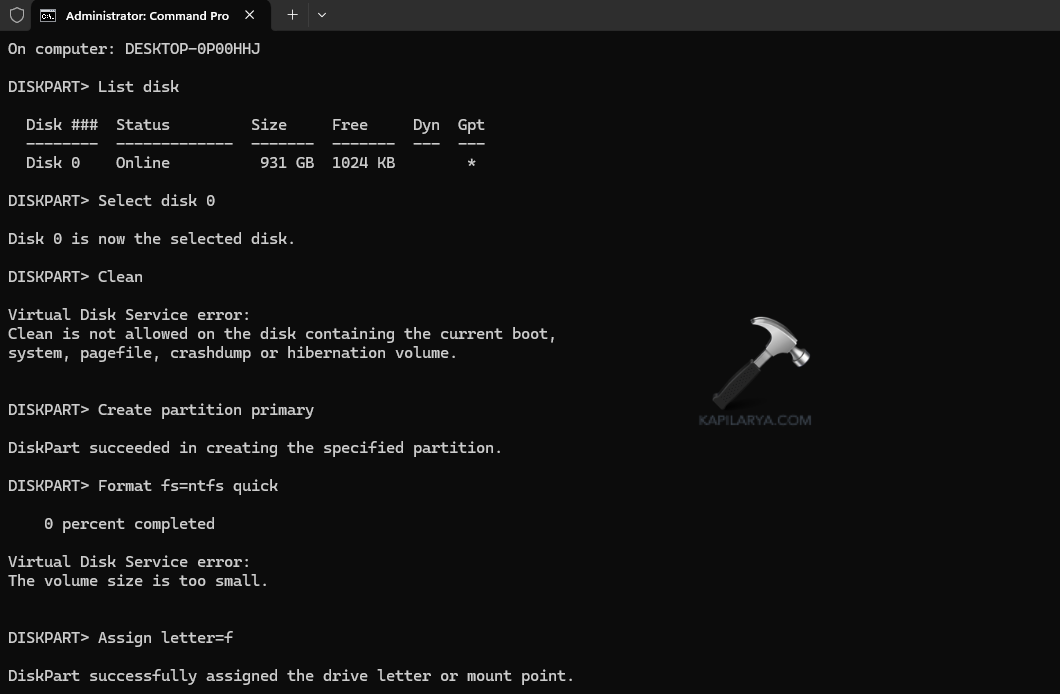This screenshot has width=1060, height=694.
Task: Click the computer name DESKTOP-0P00HHJ
Action: (192, 49)
